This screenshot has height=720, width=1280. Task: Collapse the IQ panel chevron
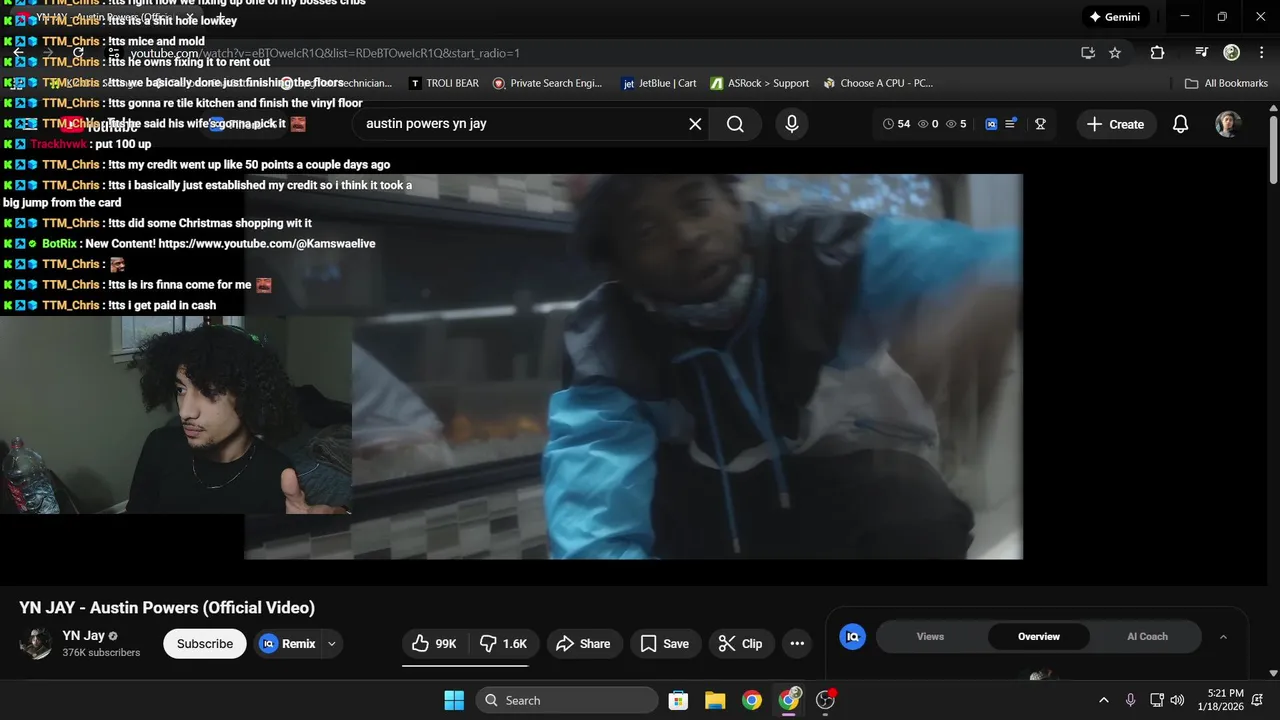[1223, 637]
